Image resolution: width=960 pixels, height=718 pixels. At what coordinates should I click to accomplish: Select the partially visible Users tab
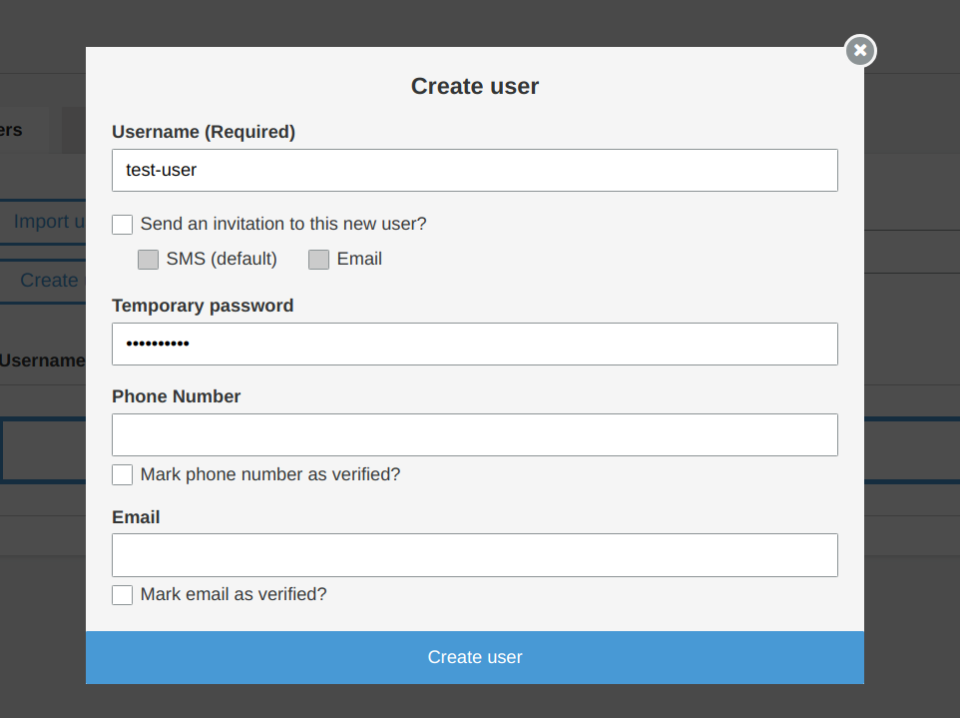tap(14, 130)
